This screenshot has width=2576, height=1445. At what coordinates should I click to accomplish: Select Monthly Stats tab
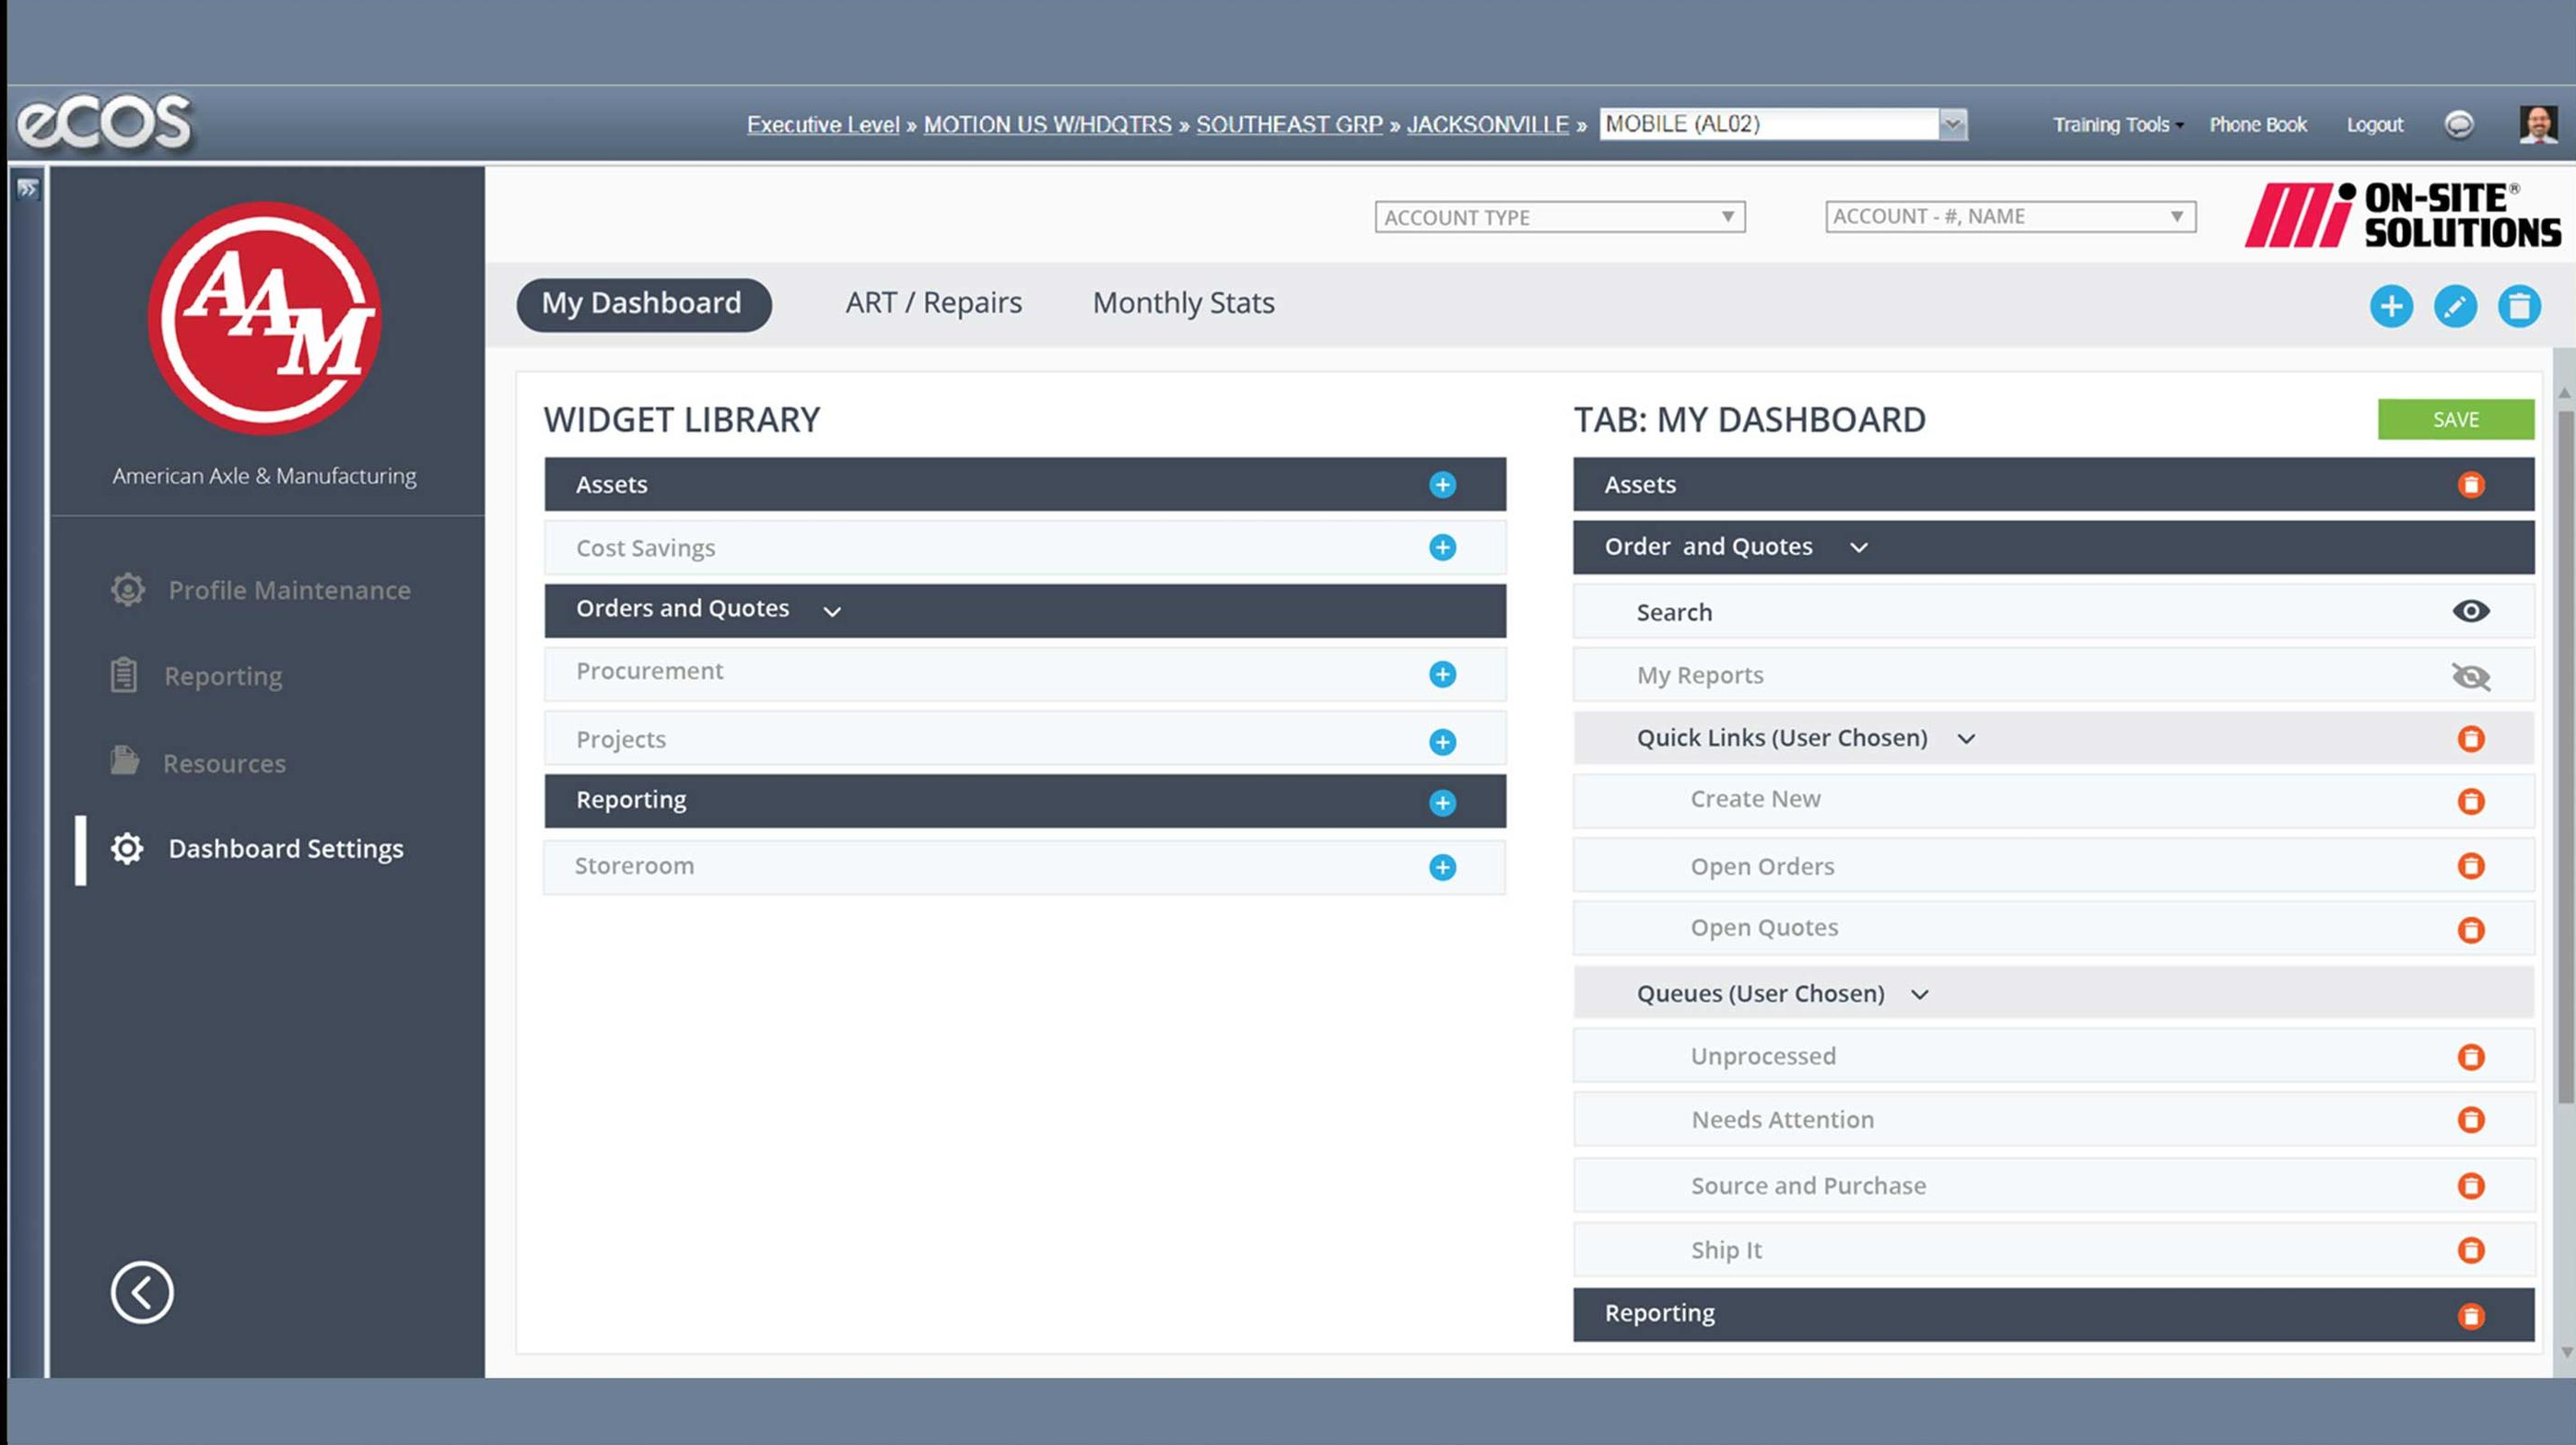(x=1182, y=300)
